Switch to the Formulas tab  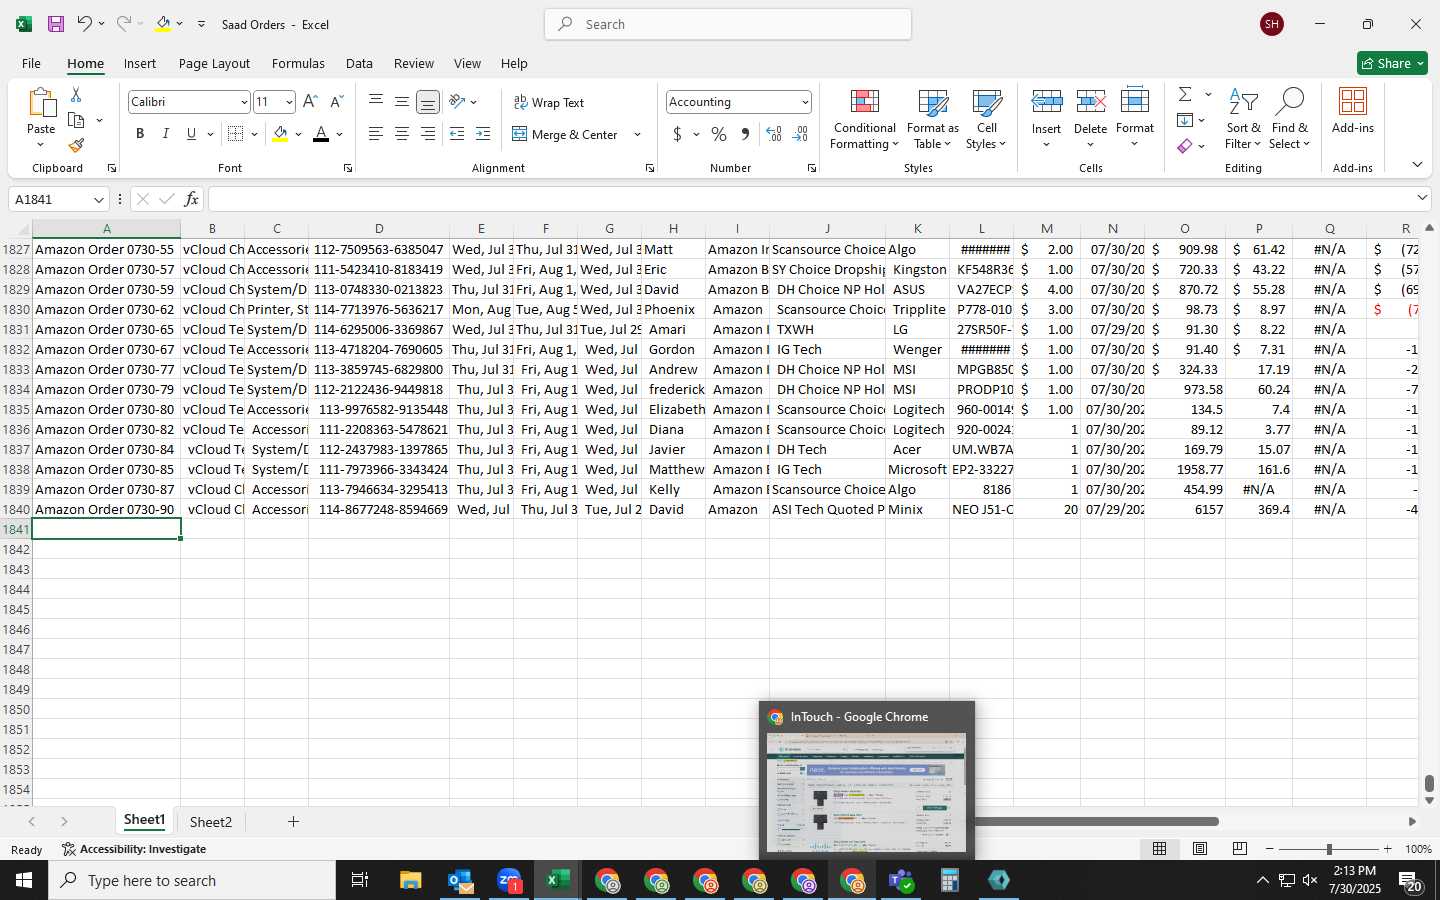pyautogui.click(x=298, y=63)
